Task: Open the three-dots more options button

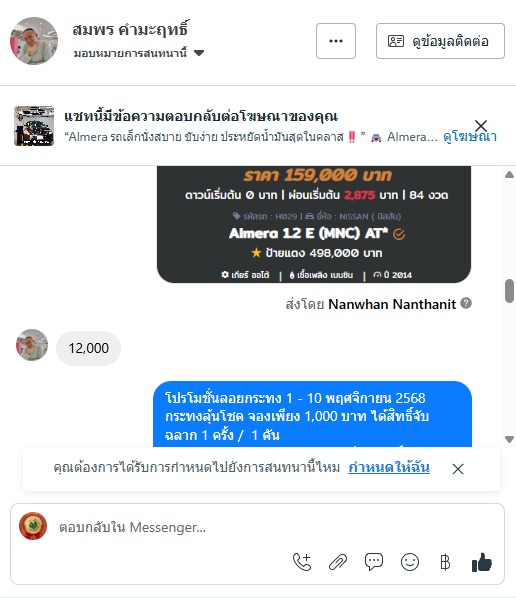Action: [x=336, y=41]
